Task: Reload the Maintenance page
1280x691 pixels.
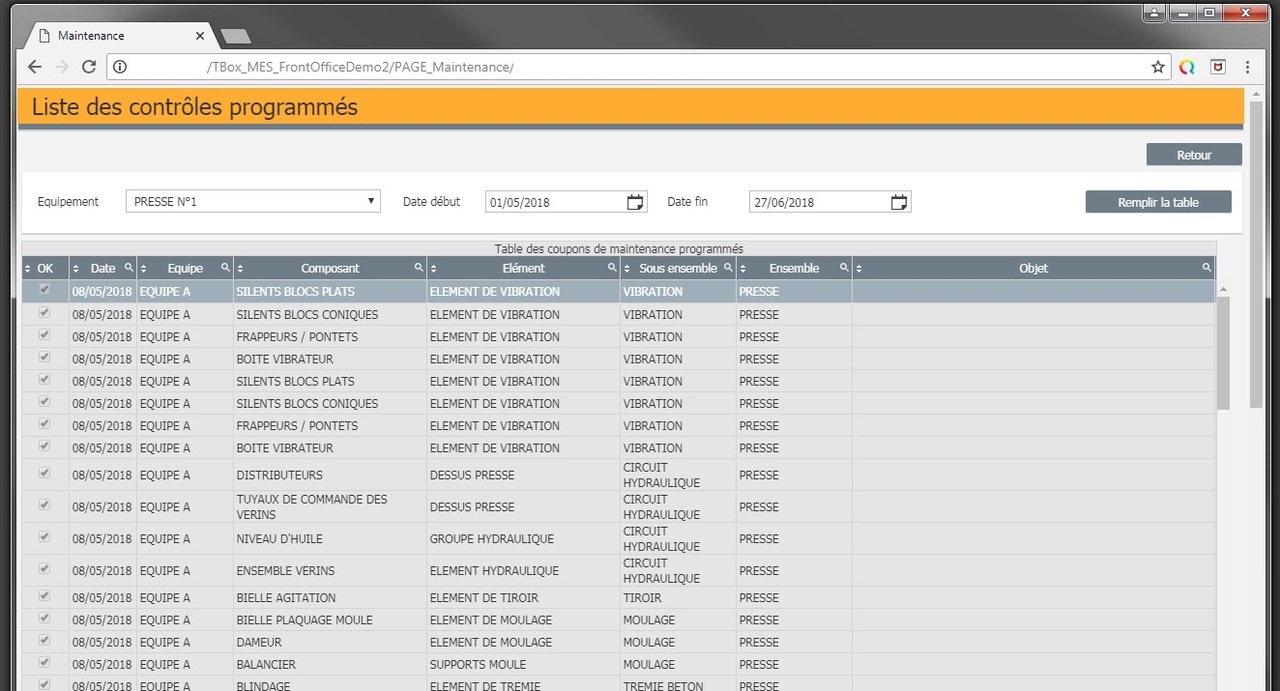Action: pos(89,67)
